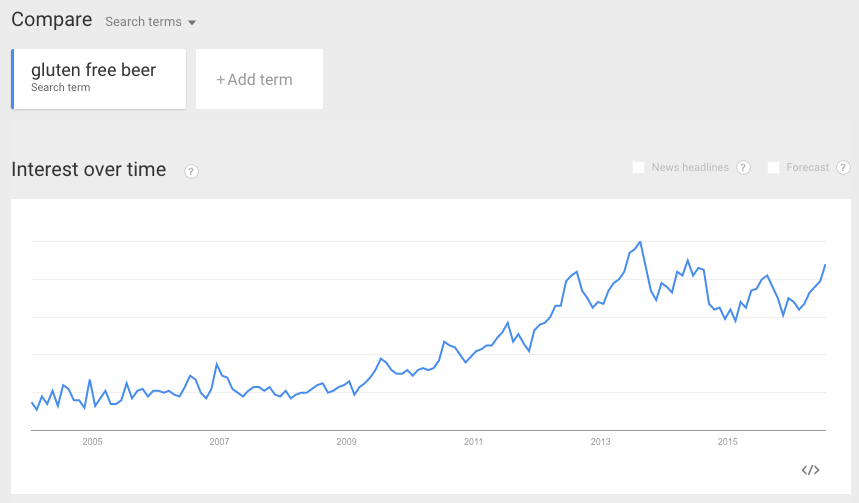Click help icon beside Forecast
The width and height of the screenshot is (859, 503).
843,168
